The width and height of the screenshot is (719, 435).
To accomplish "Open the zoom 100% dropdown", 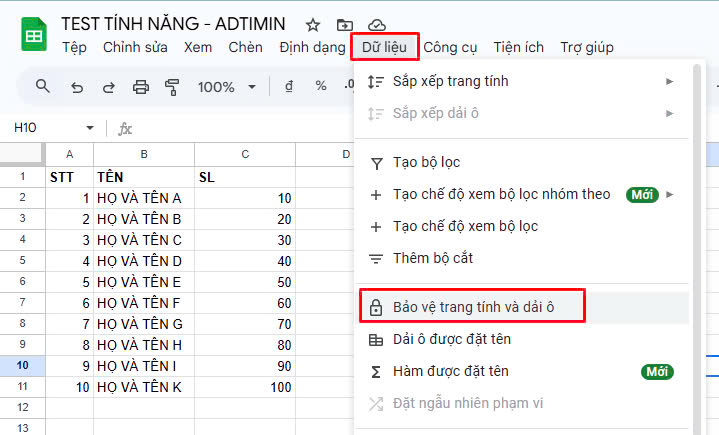I will click(227, 87).
